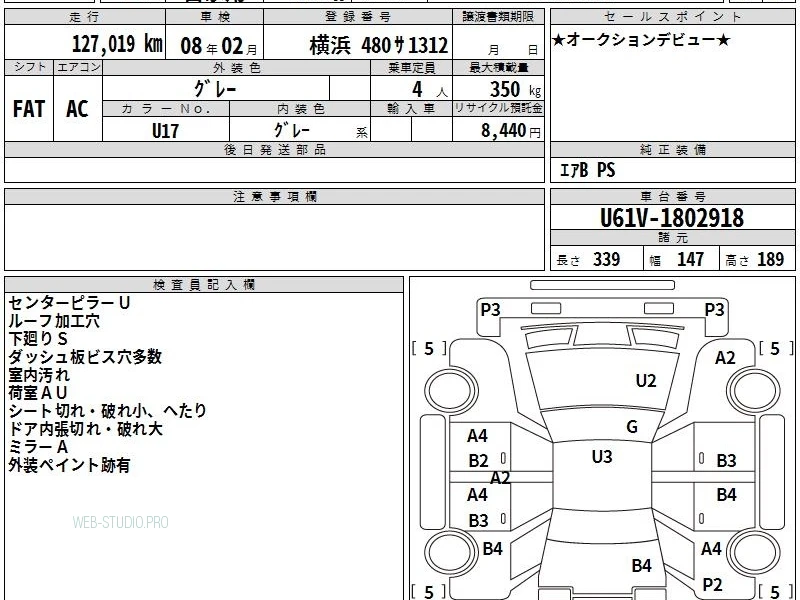Select グレー under the 外装色 header
This screenshot has width=800, height=600.
click(215, 89)
